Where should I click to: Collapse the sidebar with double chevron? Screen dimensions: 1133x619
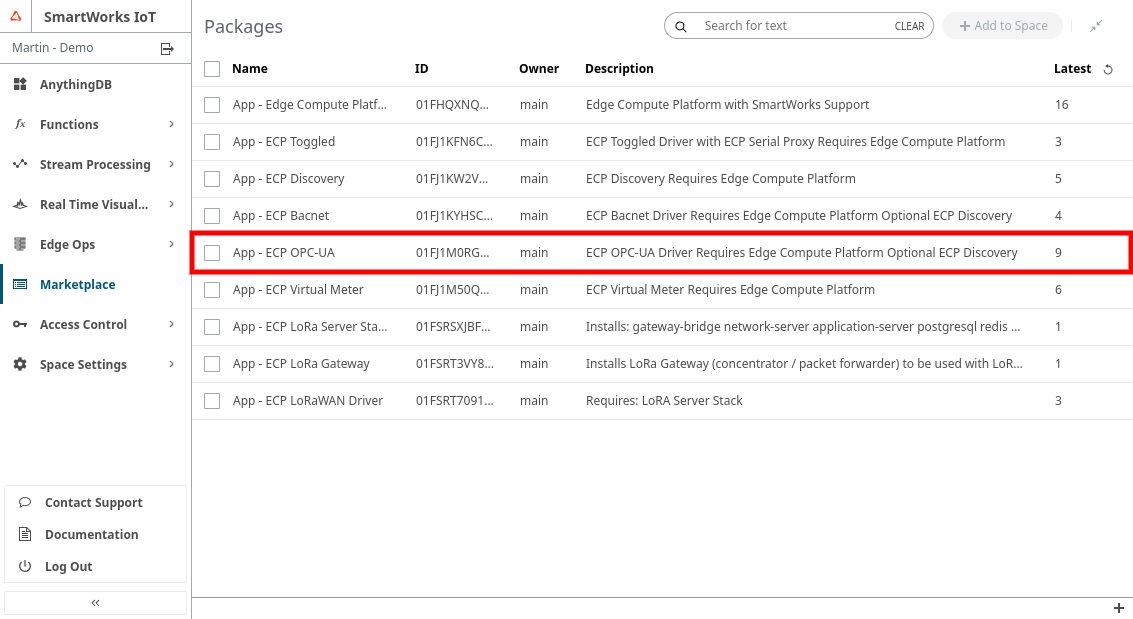pos(95,602)
